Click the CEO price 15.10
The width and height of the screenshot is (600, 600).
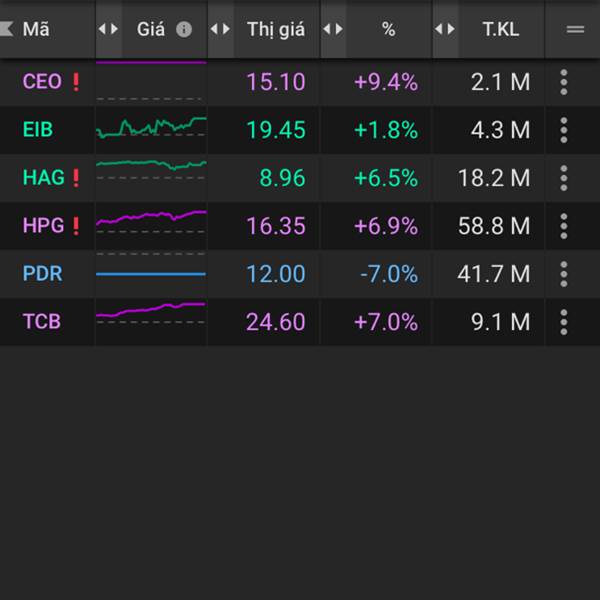(x=276, y=82)
